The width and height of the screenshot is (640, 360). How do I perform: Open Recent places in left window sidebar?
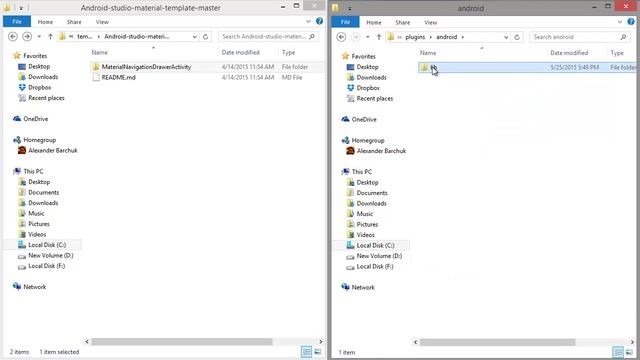(46, 98)
